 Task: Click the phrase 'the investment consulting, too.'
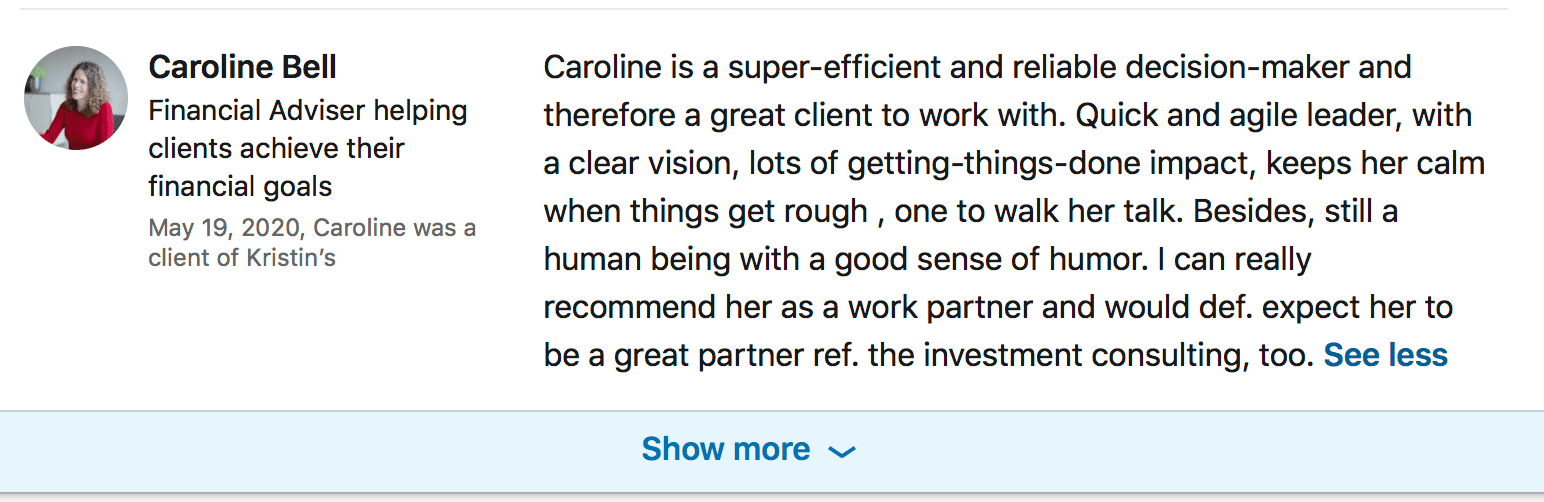pyautogui.click(x=1091, y=355)
